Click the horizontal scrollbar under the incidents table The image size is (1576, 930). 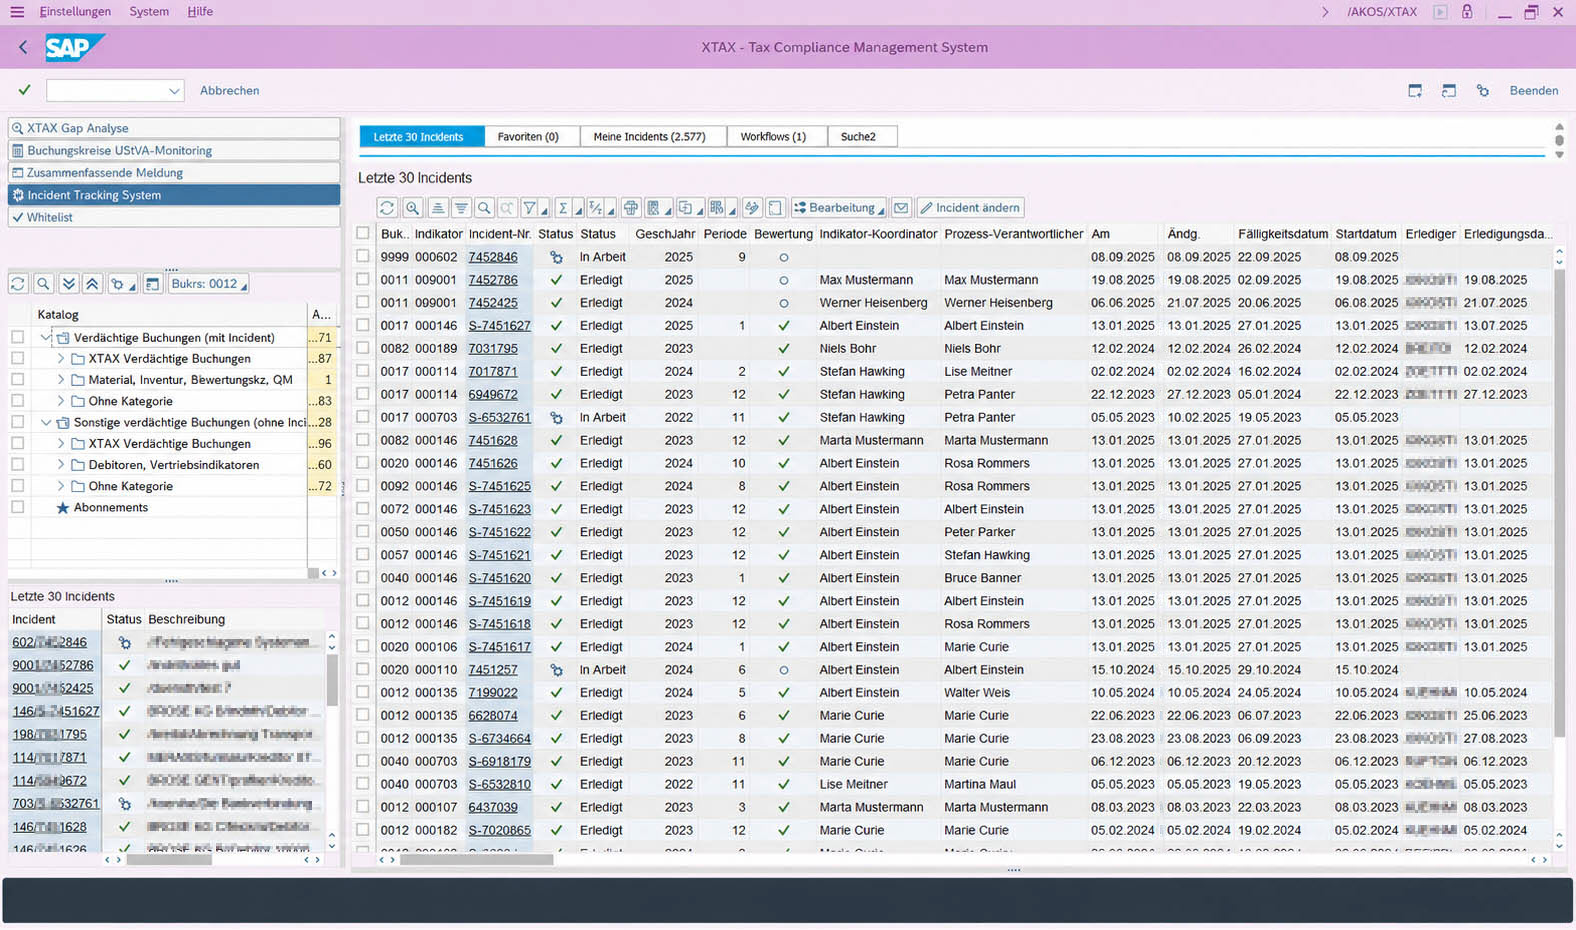(x=477, y=860)
